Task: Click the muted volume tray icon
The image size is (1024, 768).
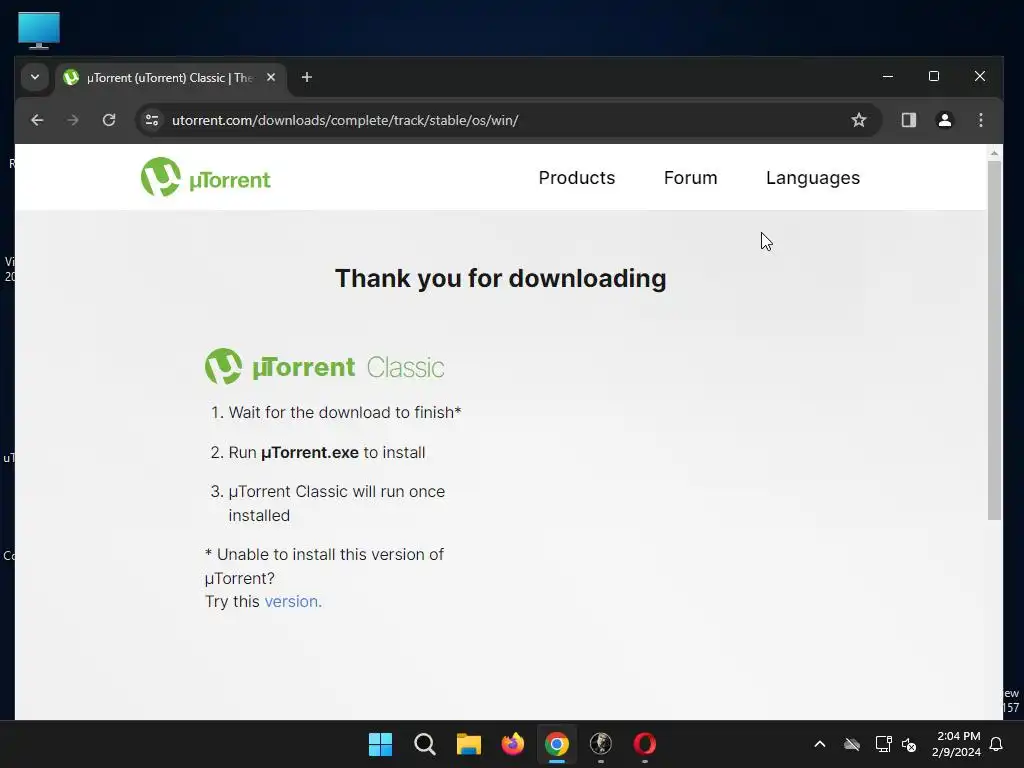Action: [x=909, y=744]
